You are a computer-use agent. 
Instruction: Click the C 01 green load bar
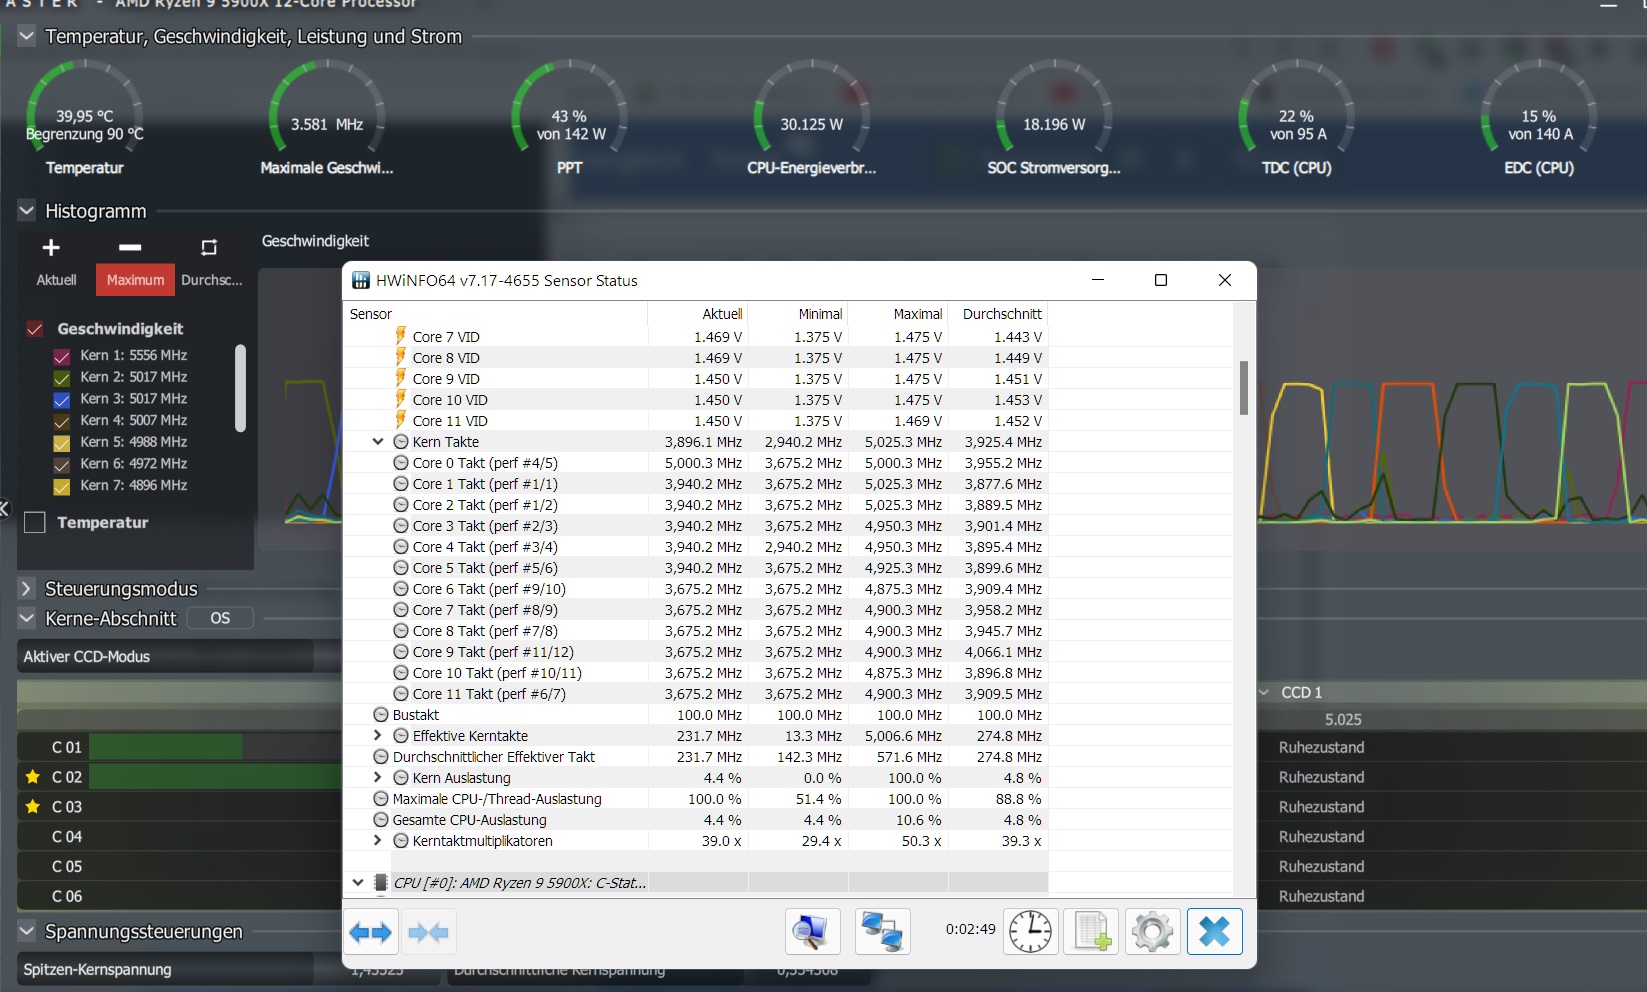tap(166, 747)
